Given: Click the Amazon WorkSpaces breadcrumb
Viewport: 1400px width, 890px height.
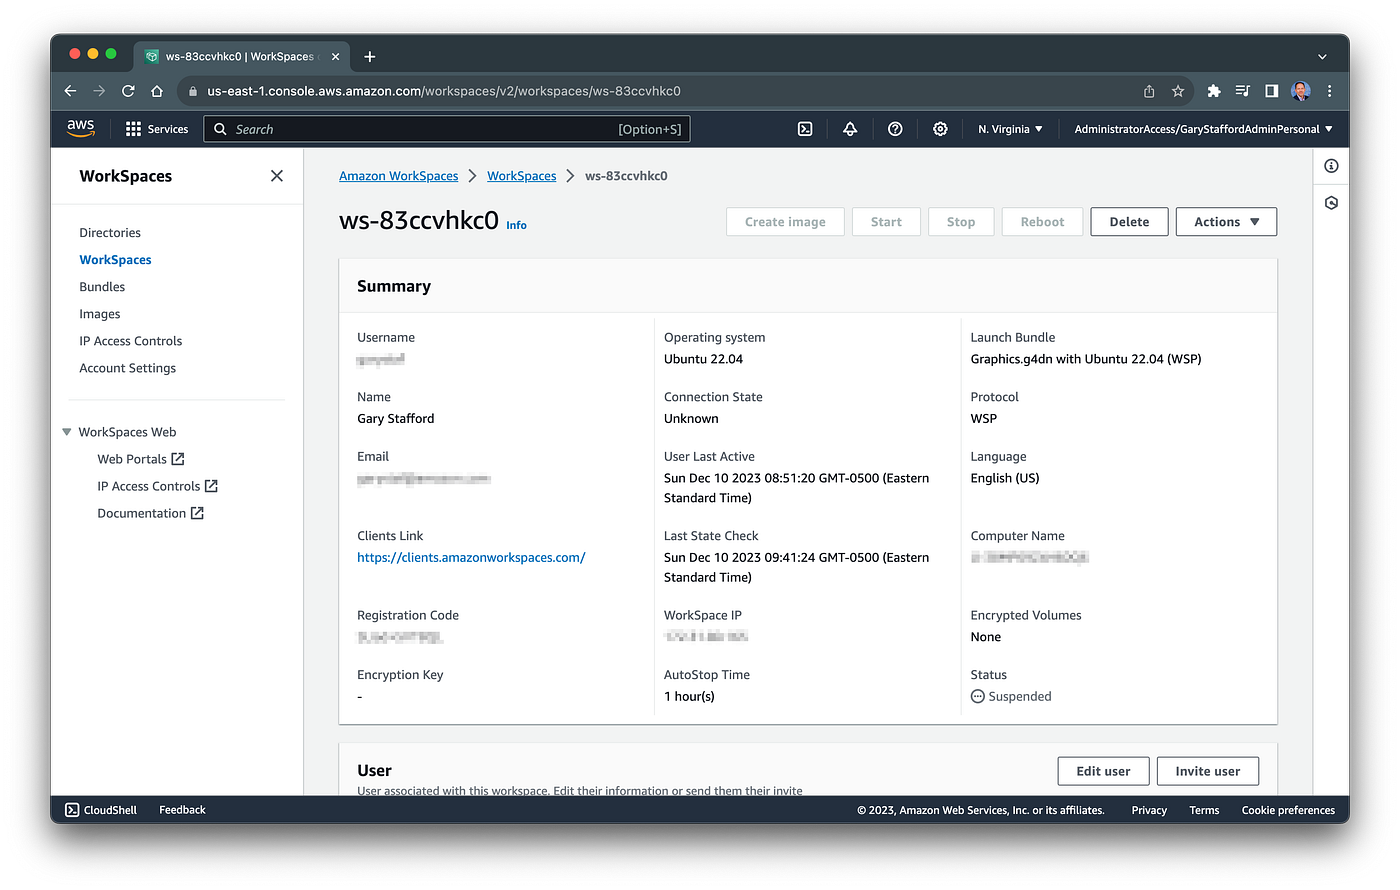Looking at the screenshot, I should coord(399,176).
